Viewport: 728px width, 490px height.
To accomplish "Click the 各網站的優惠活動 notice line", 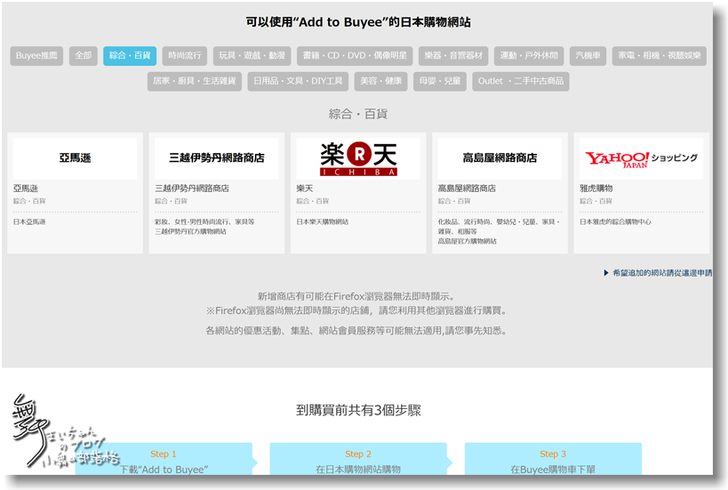I will 357,331.
